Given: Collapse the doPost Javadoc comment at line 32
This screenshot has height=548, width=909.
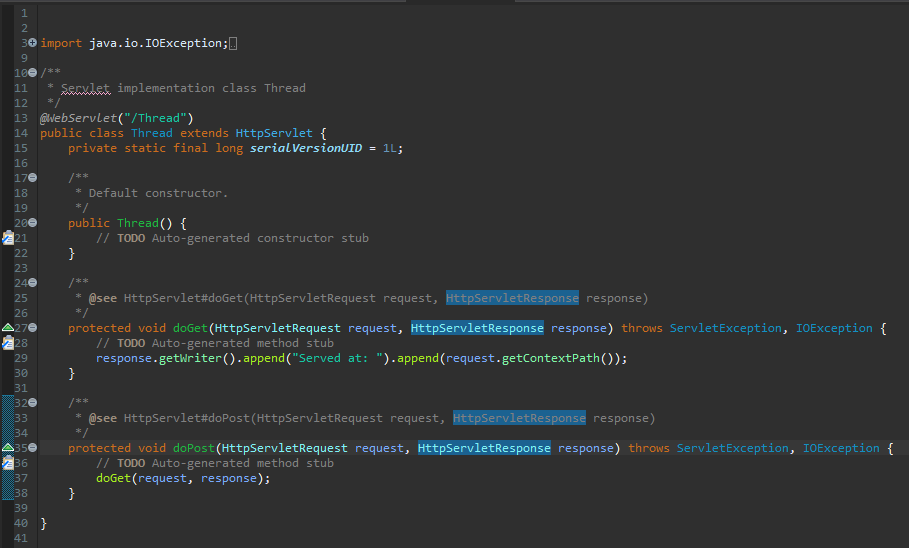Looking at the screenshot, I should (32, 402).
